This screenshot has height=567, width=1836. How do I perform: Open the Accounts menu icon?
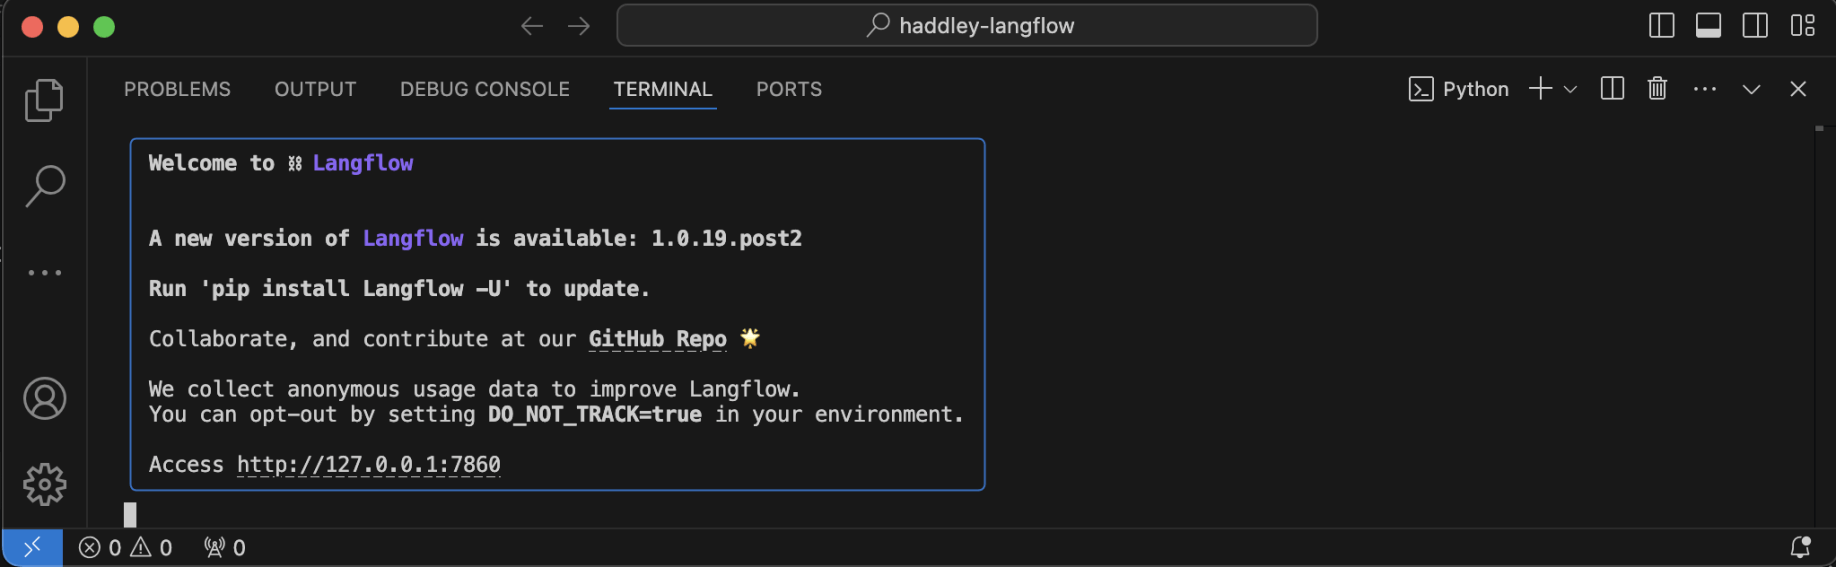pyautogui.click(x=44, y=398)
